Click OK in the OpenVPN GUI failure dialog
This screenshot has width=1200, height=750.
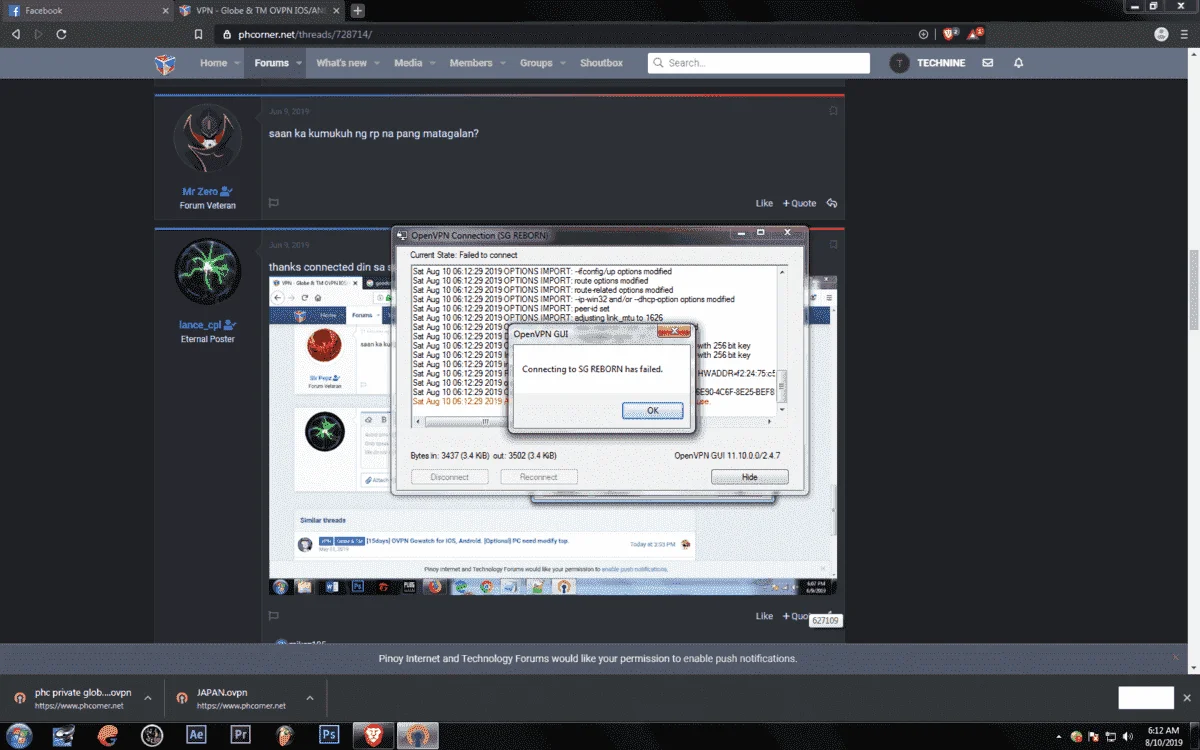[652, 410]
